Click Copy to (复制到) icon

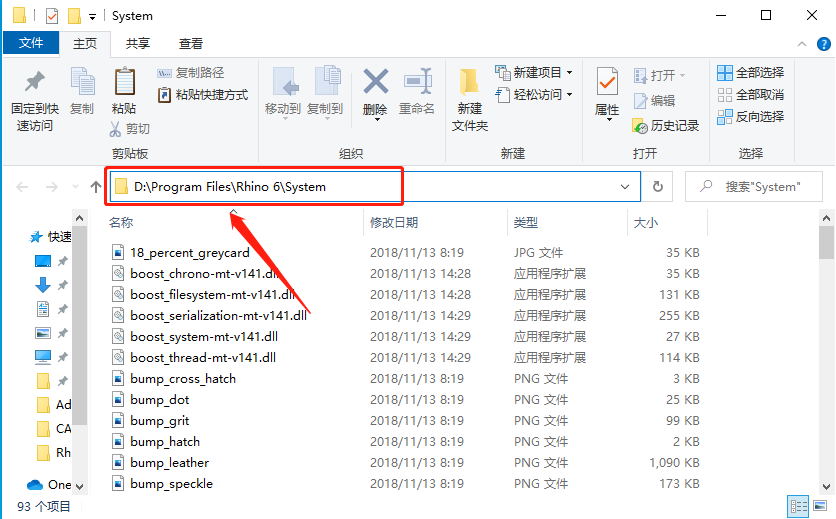[x=326, y=82]
